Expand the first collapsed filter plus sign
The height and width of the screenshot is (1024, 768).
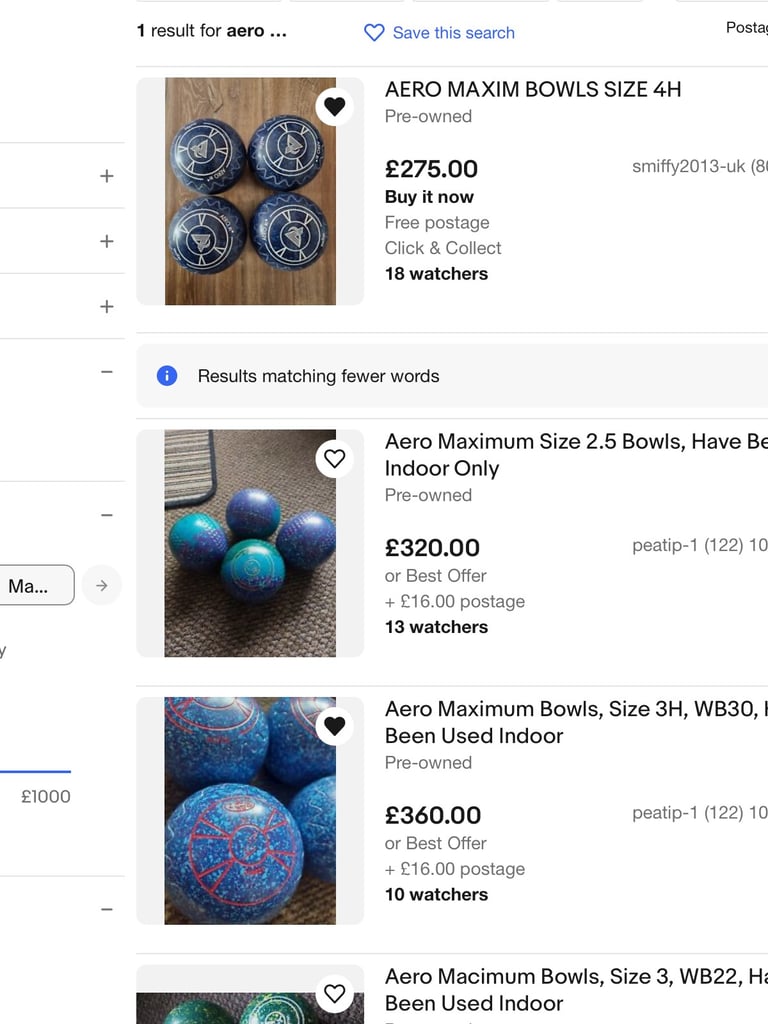coord(106,176)
